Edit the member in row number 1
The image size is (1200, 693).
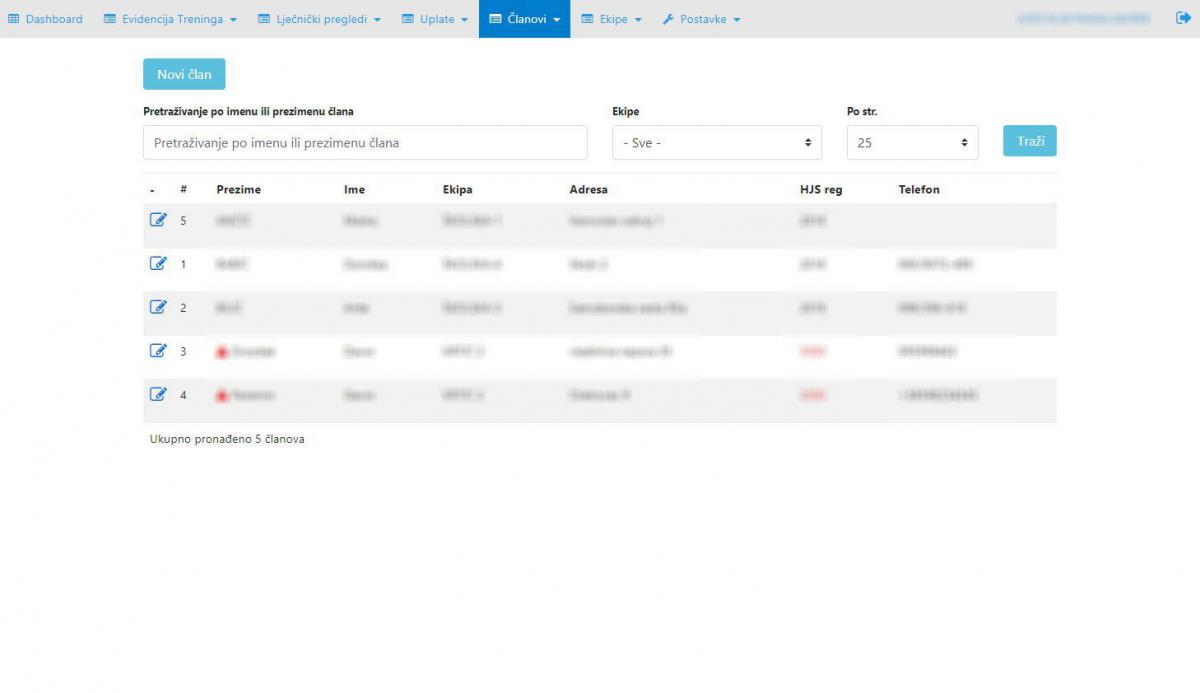coord(157,264)
